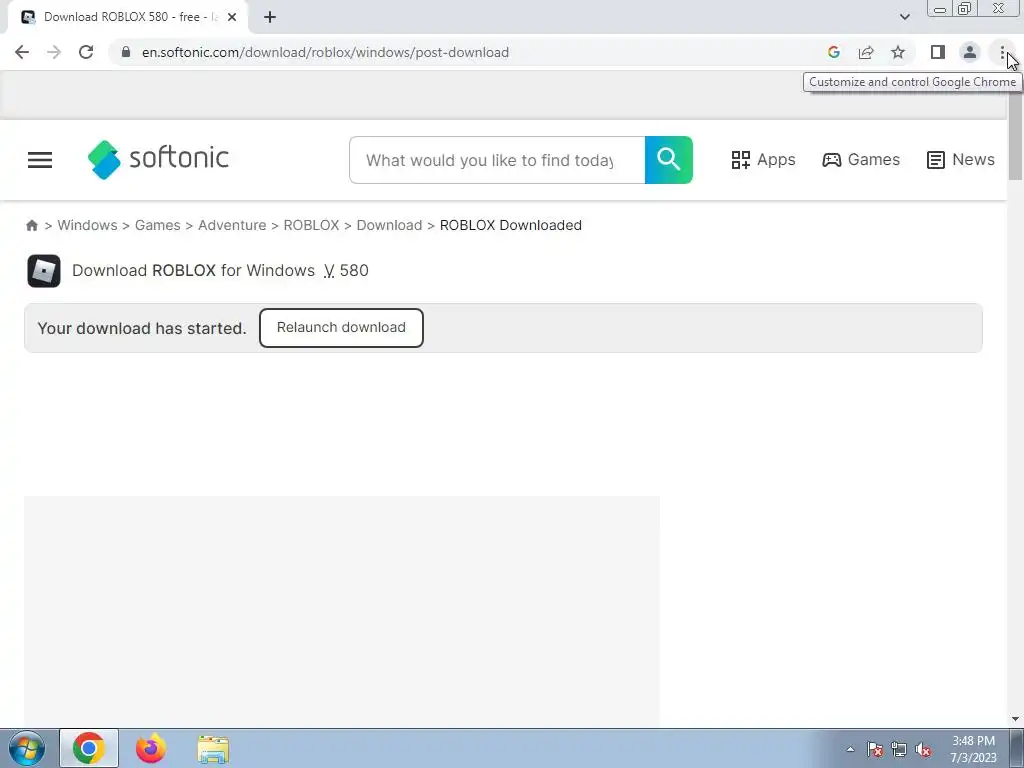The height and width of the screenshot is (768, 1024).
Task: Go to the ROBLOX breadcrumb
Action: [x=312, y=225]
